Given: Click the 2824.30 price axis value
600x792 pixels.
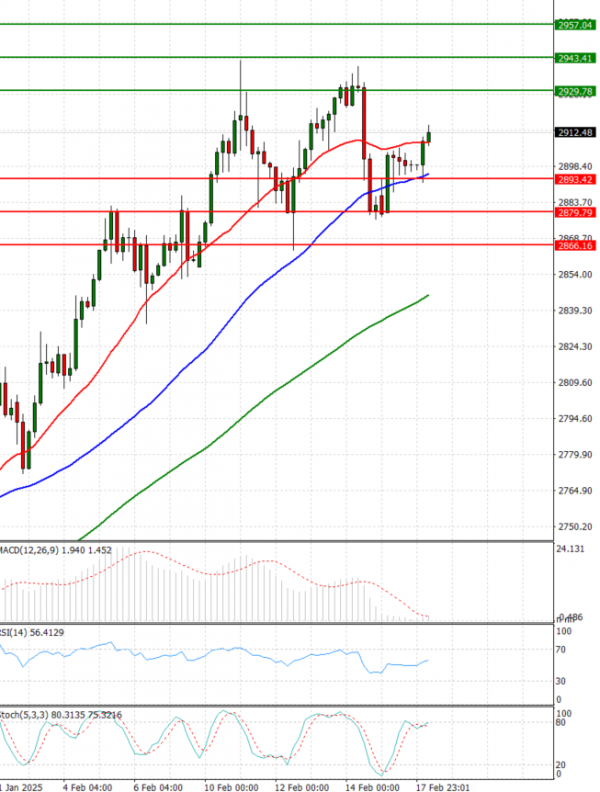Looking at the screenshot, I should pyautogui.click(x=575, y=346).
